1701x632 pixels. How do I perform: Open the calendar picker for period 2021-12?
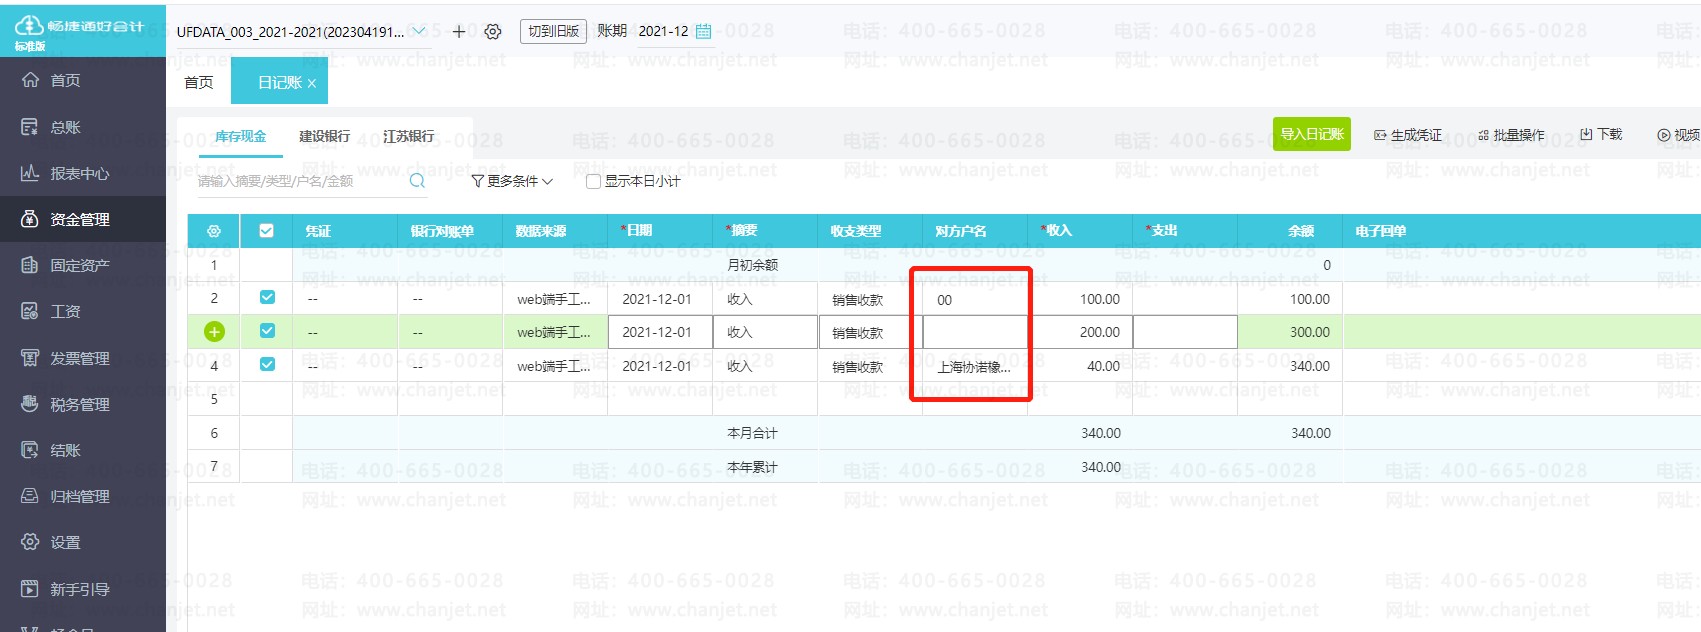(703, 32)
